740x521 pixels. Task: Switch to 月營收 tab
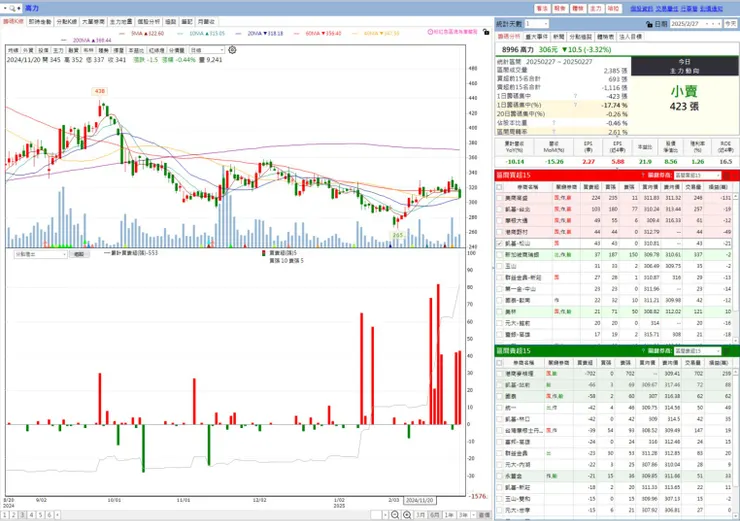[x=206, y=22]
